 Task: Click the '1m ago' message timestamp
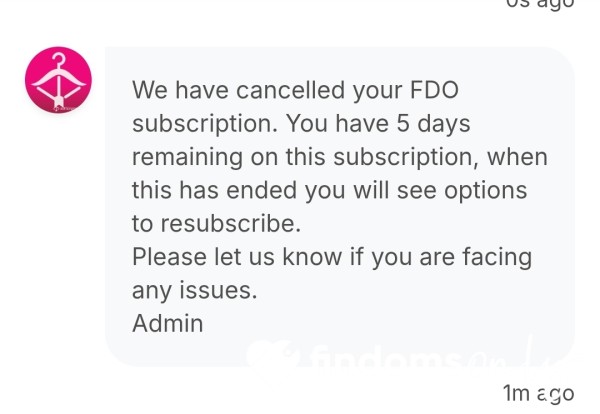pyautogui.click(x=538, y=393)
